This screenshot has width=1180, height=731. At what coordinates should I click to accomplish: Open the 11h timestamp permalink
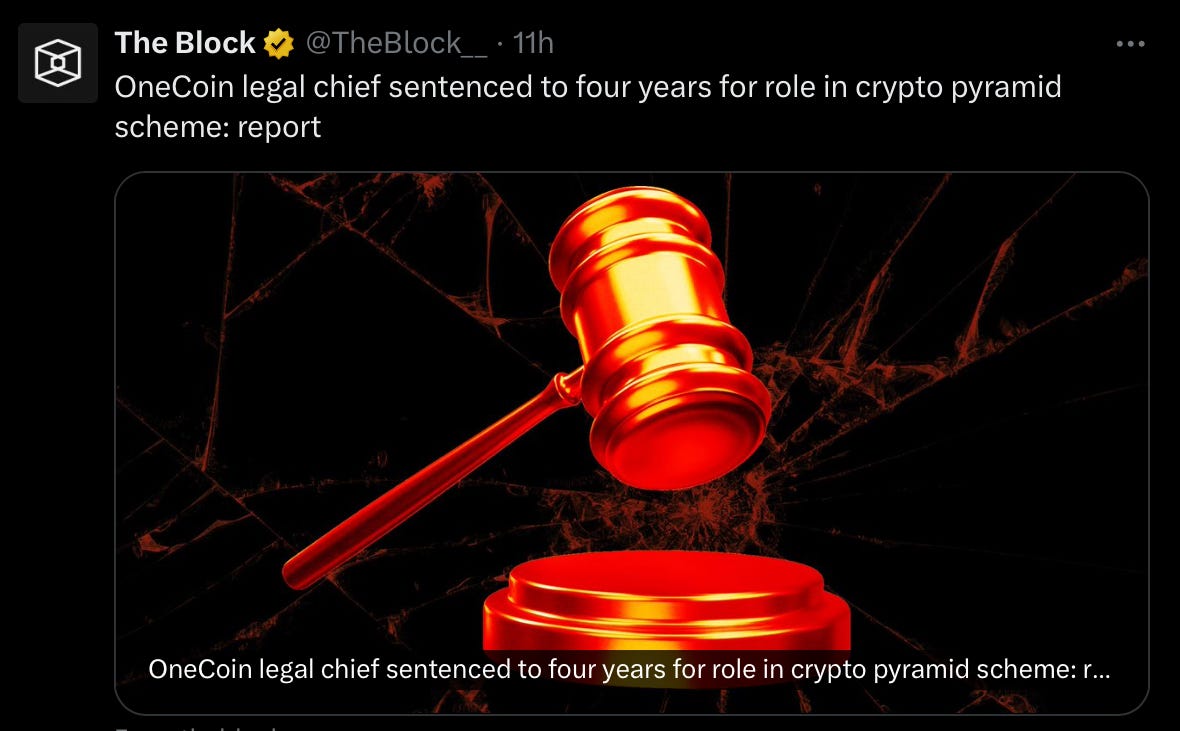tap(533, 44)
